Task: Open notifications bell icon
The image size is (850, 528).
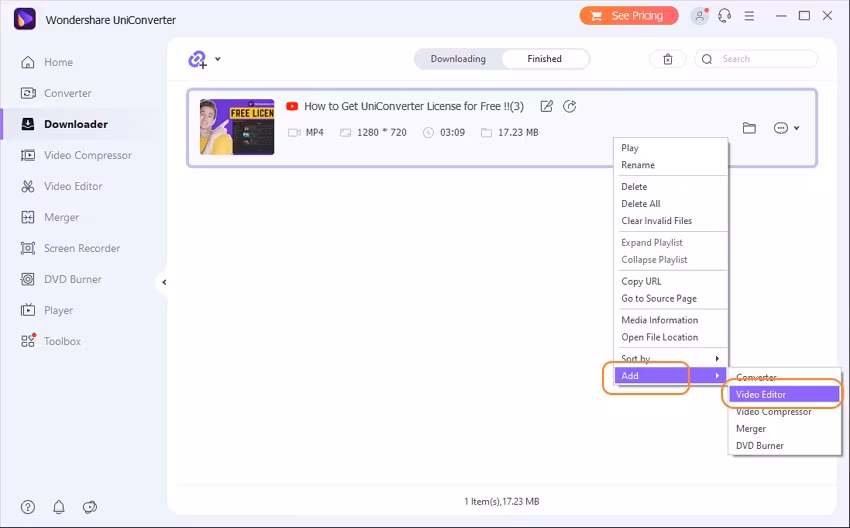Action: [59, 507]
